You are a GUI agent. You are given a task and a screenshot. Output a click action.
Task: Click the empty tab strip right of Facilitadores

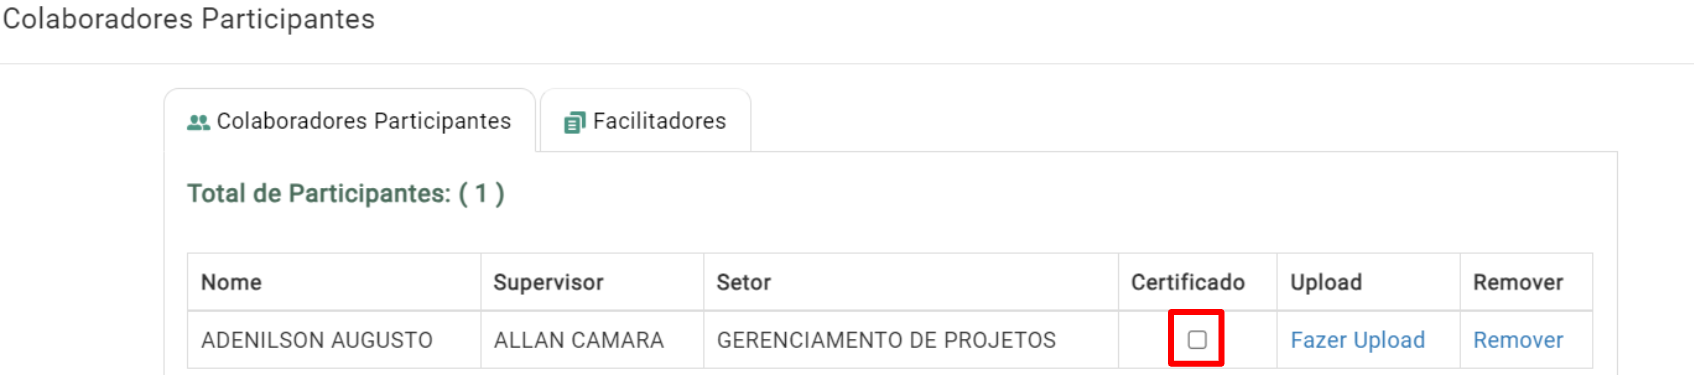[x=1184, y=121]
